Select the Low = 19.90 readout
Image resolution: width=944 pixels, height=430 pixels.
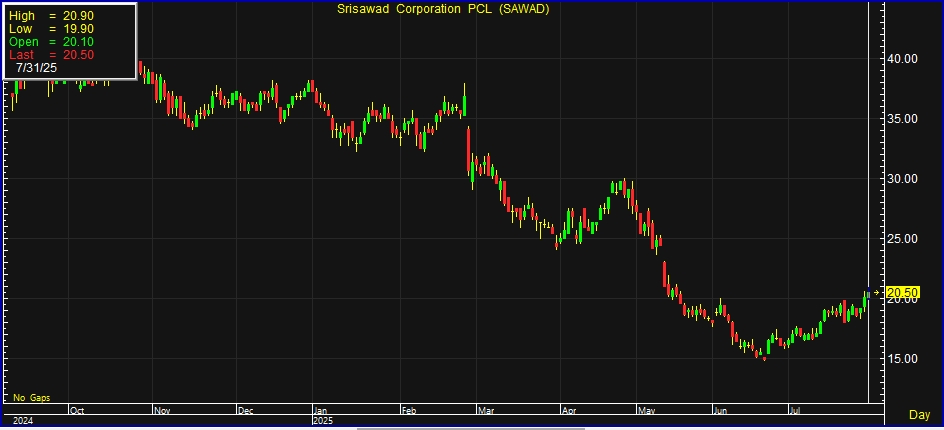[51, 29]
